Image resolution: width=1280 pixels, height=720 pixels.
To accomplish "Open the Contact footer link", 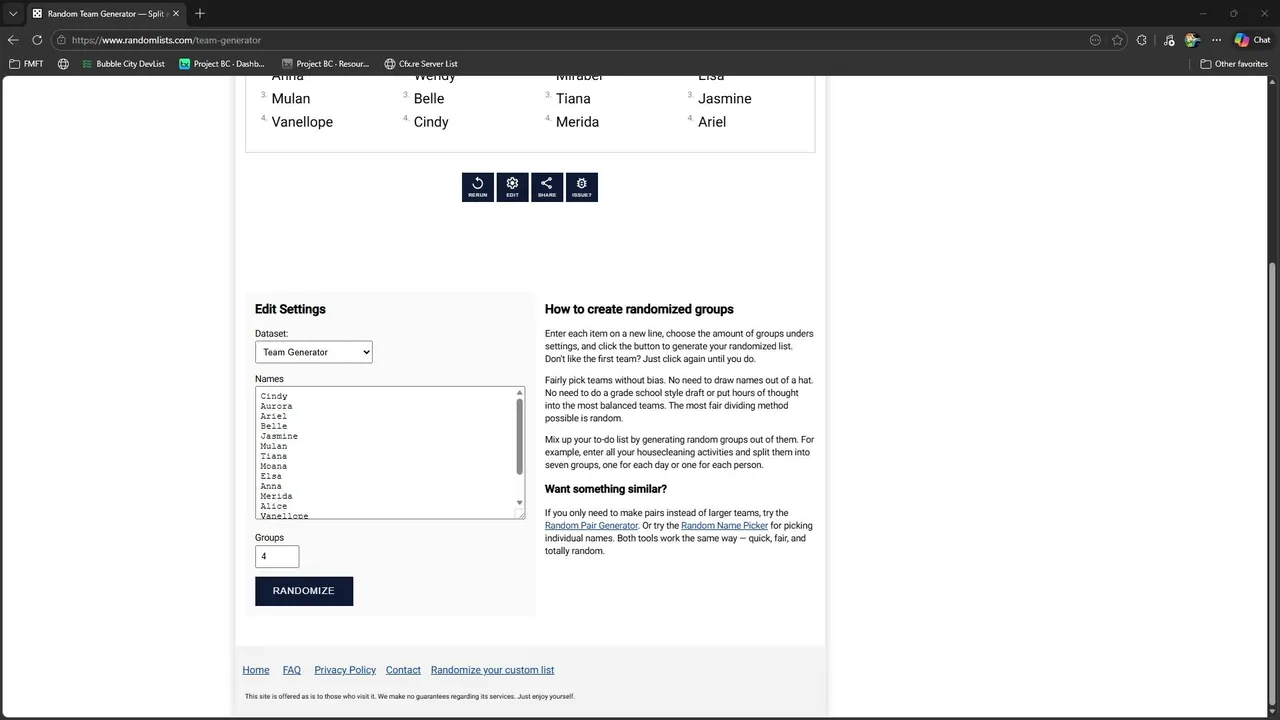I will (403, 670).
